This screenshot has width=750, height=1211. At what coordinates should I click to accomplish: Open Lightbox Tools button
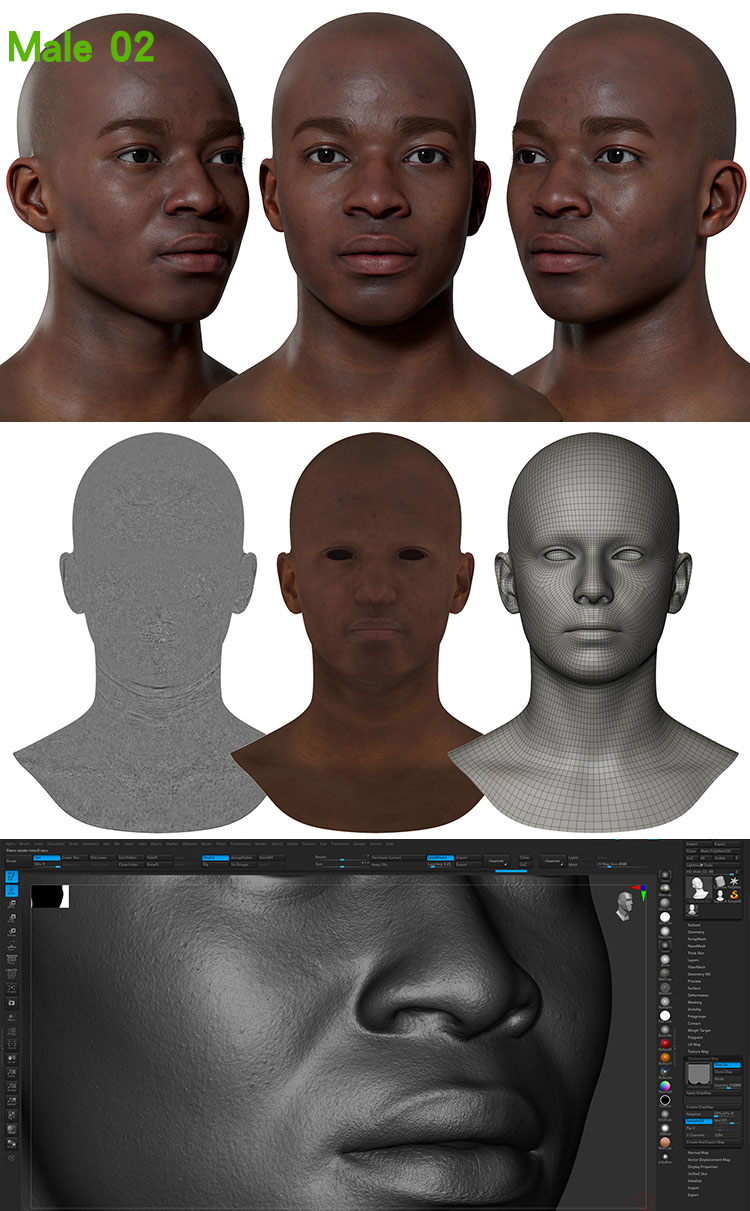click(713, 865)
